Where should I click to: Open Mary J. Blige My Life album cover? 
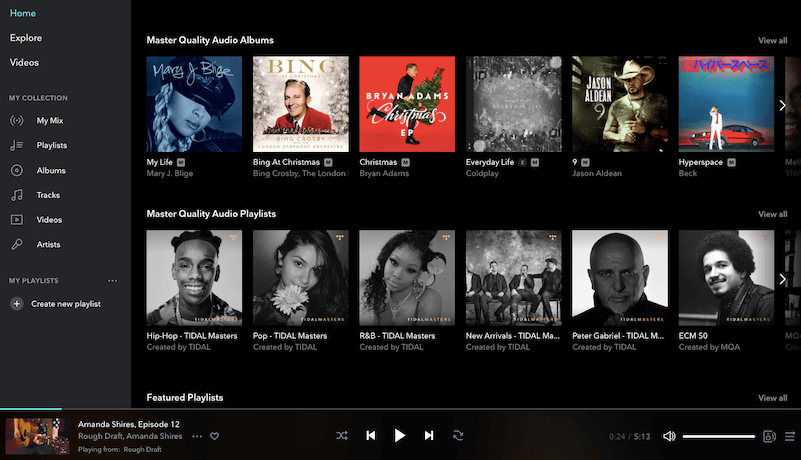coord(194,104)
